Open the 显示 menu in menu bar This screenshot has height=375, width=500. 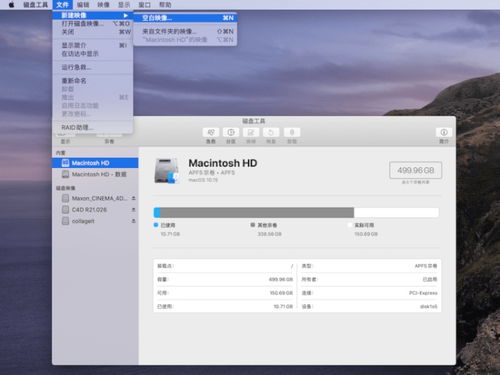(124, 5)
